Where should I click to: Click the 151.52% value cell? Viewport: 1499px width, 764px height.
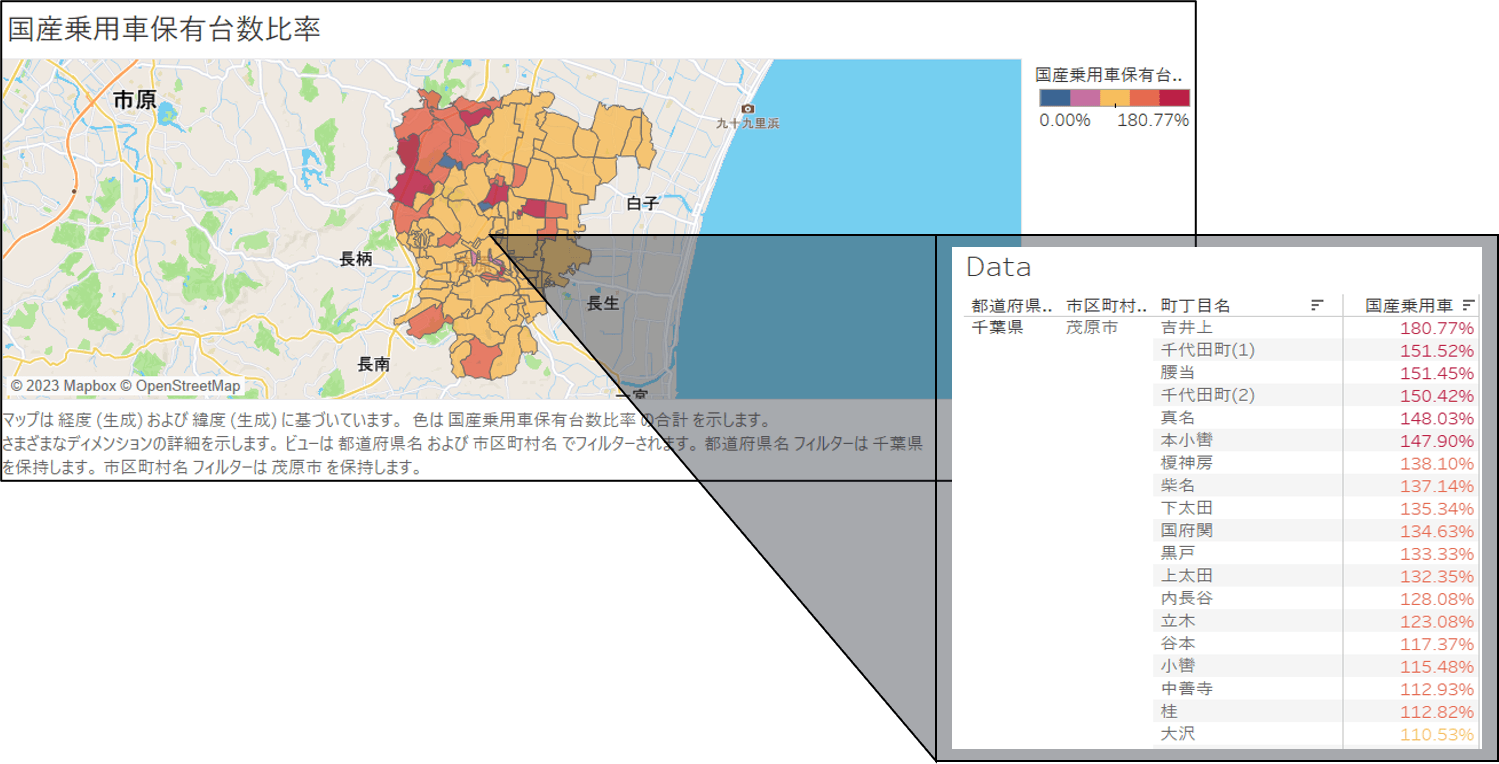pyautogui.click(x=1437, y=351)
